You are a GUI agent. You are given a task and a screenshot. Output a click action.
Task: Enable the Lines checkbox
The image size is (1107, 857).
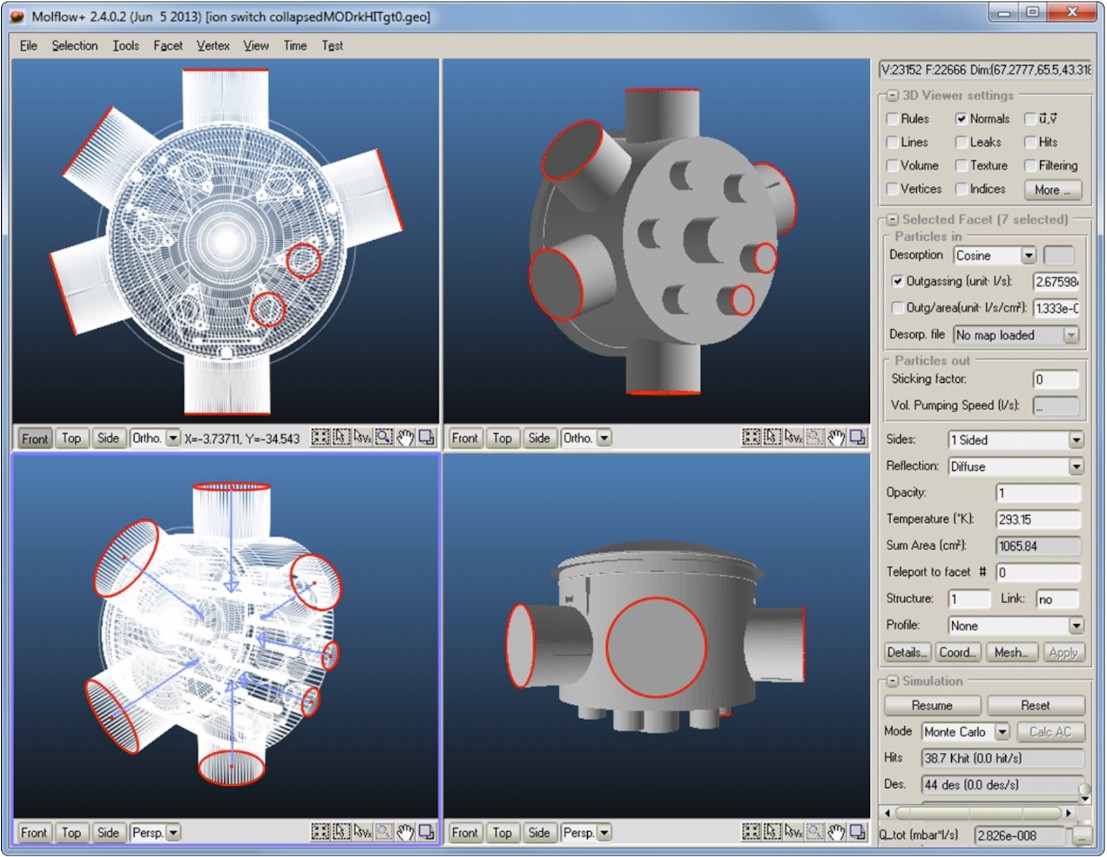pos(893,142)
